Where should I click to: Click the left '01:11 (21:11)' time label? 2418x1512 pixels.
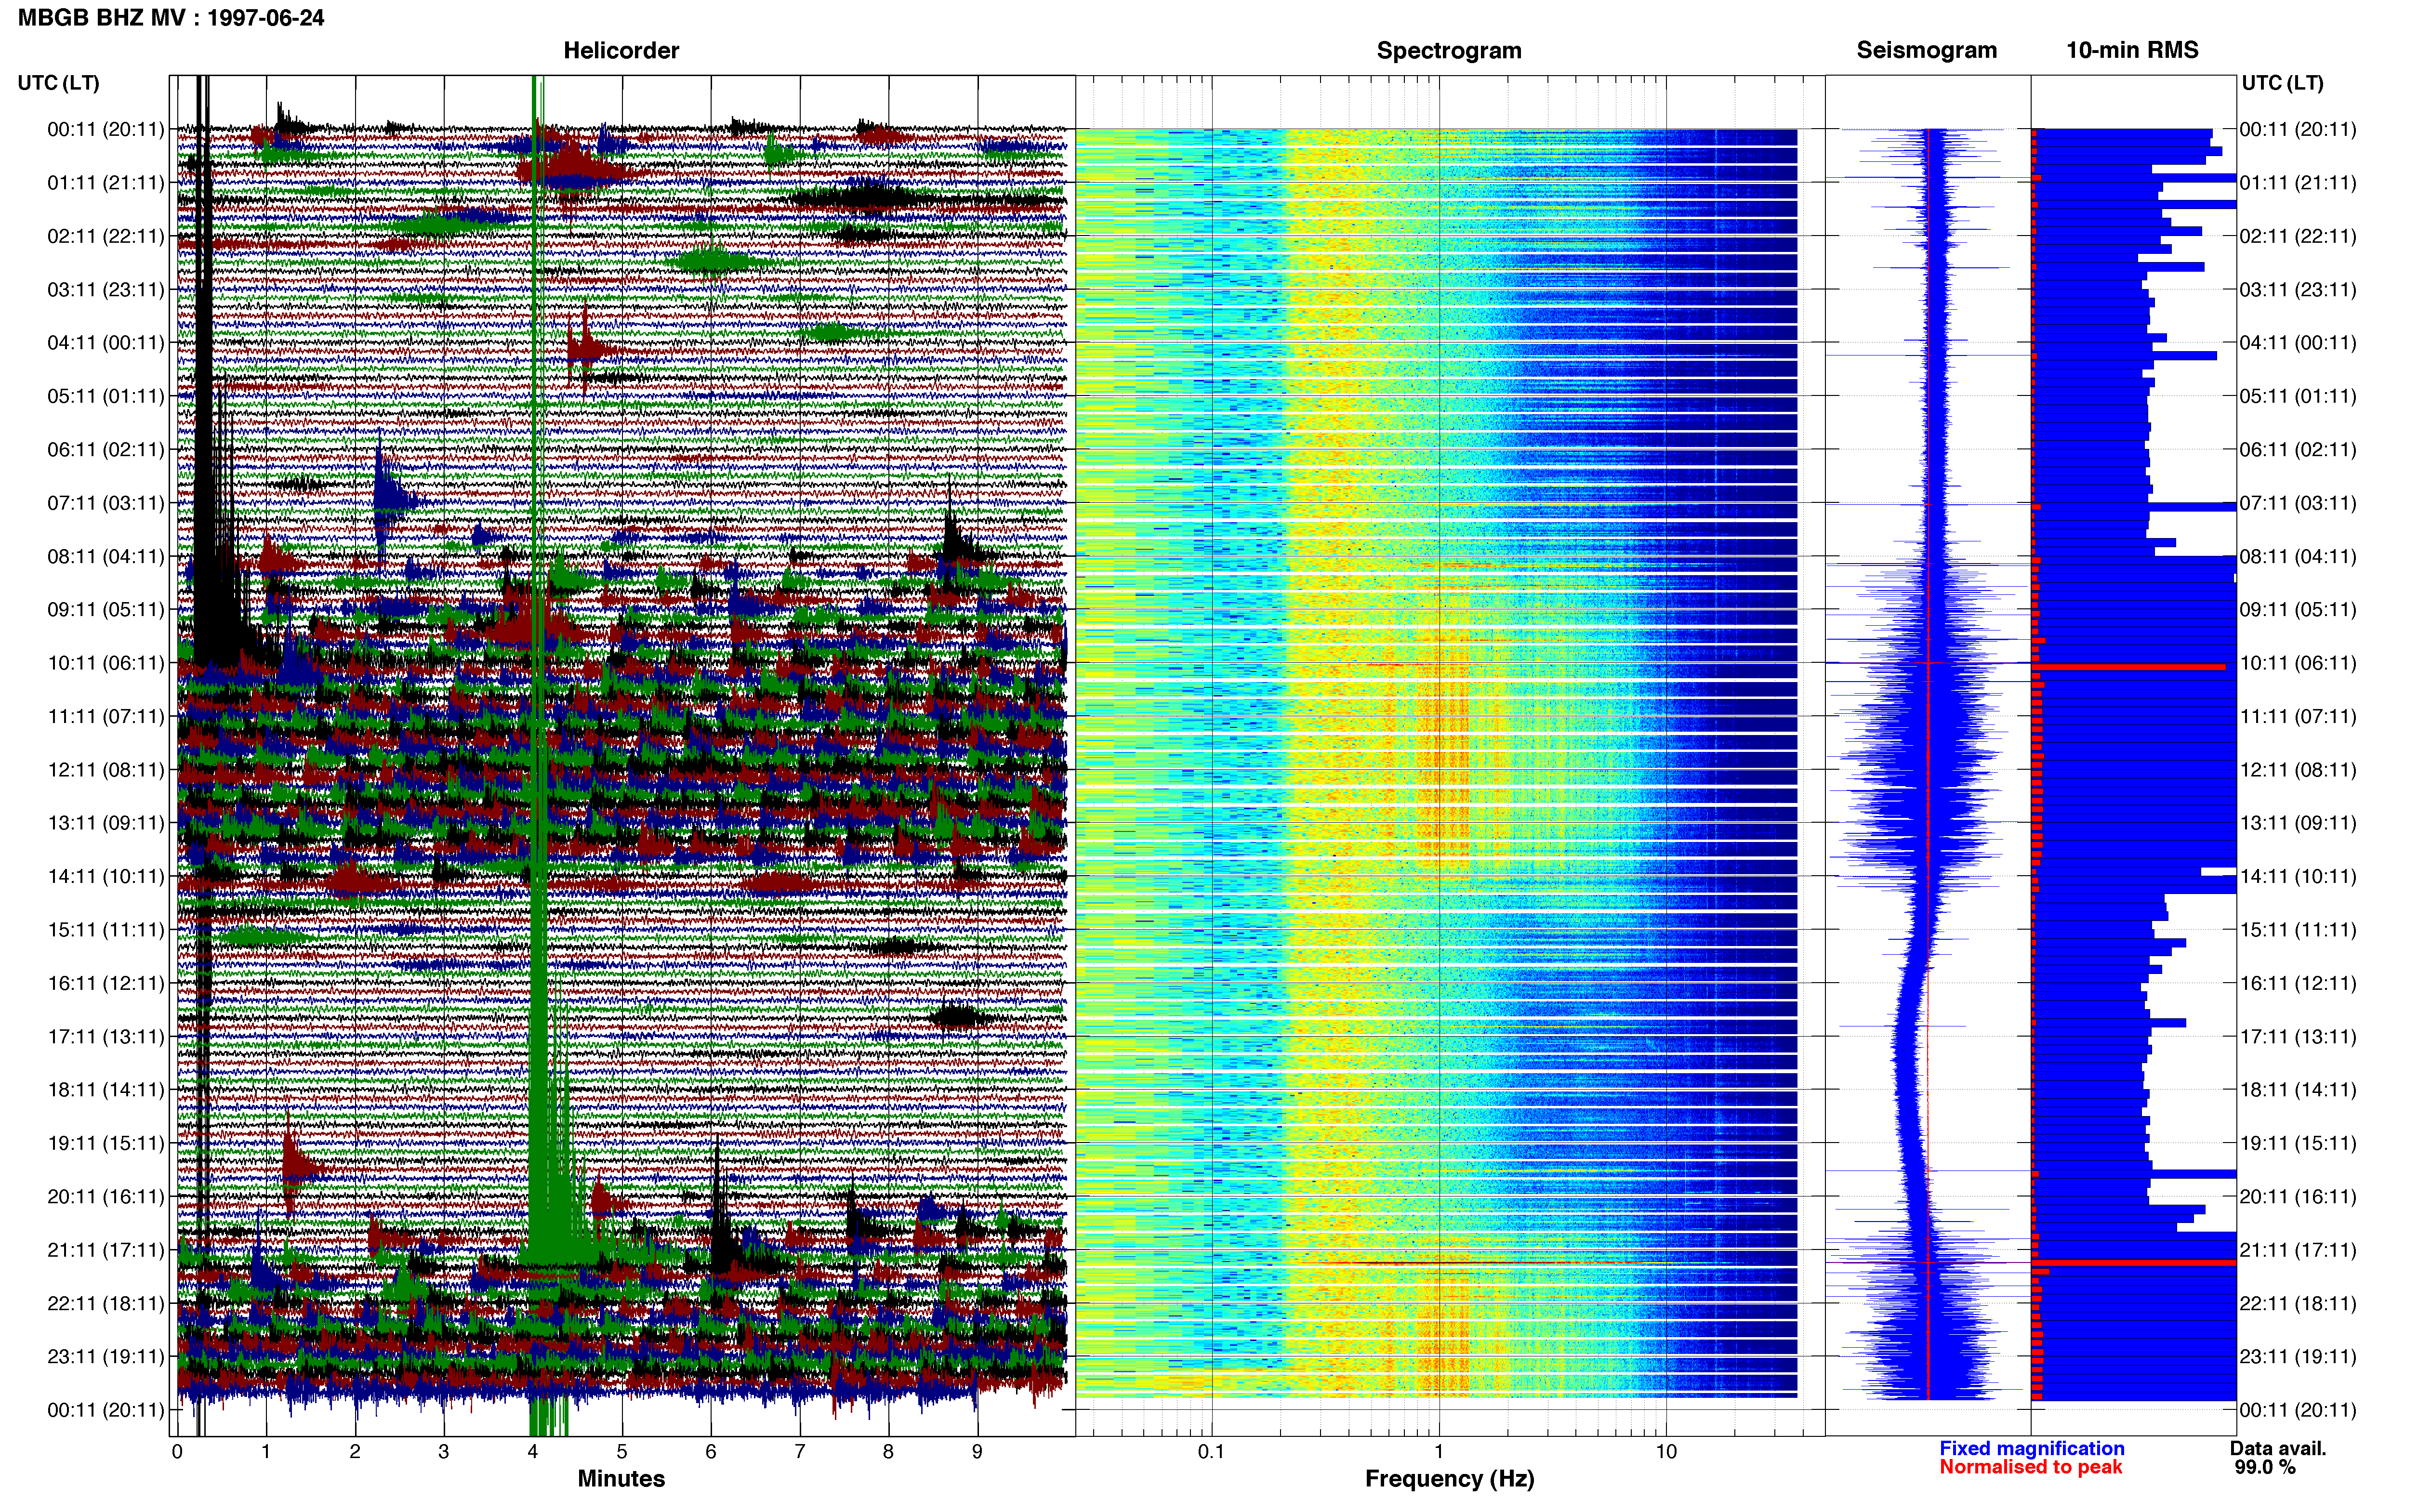pyautogui.click(x=106, y=182)
